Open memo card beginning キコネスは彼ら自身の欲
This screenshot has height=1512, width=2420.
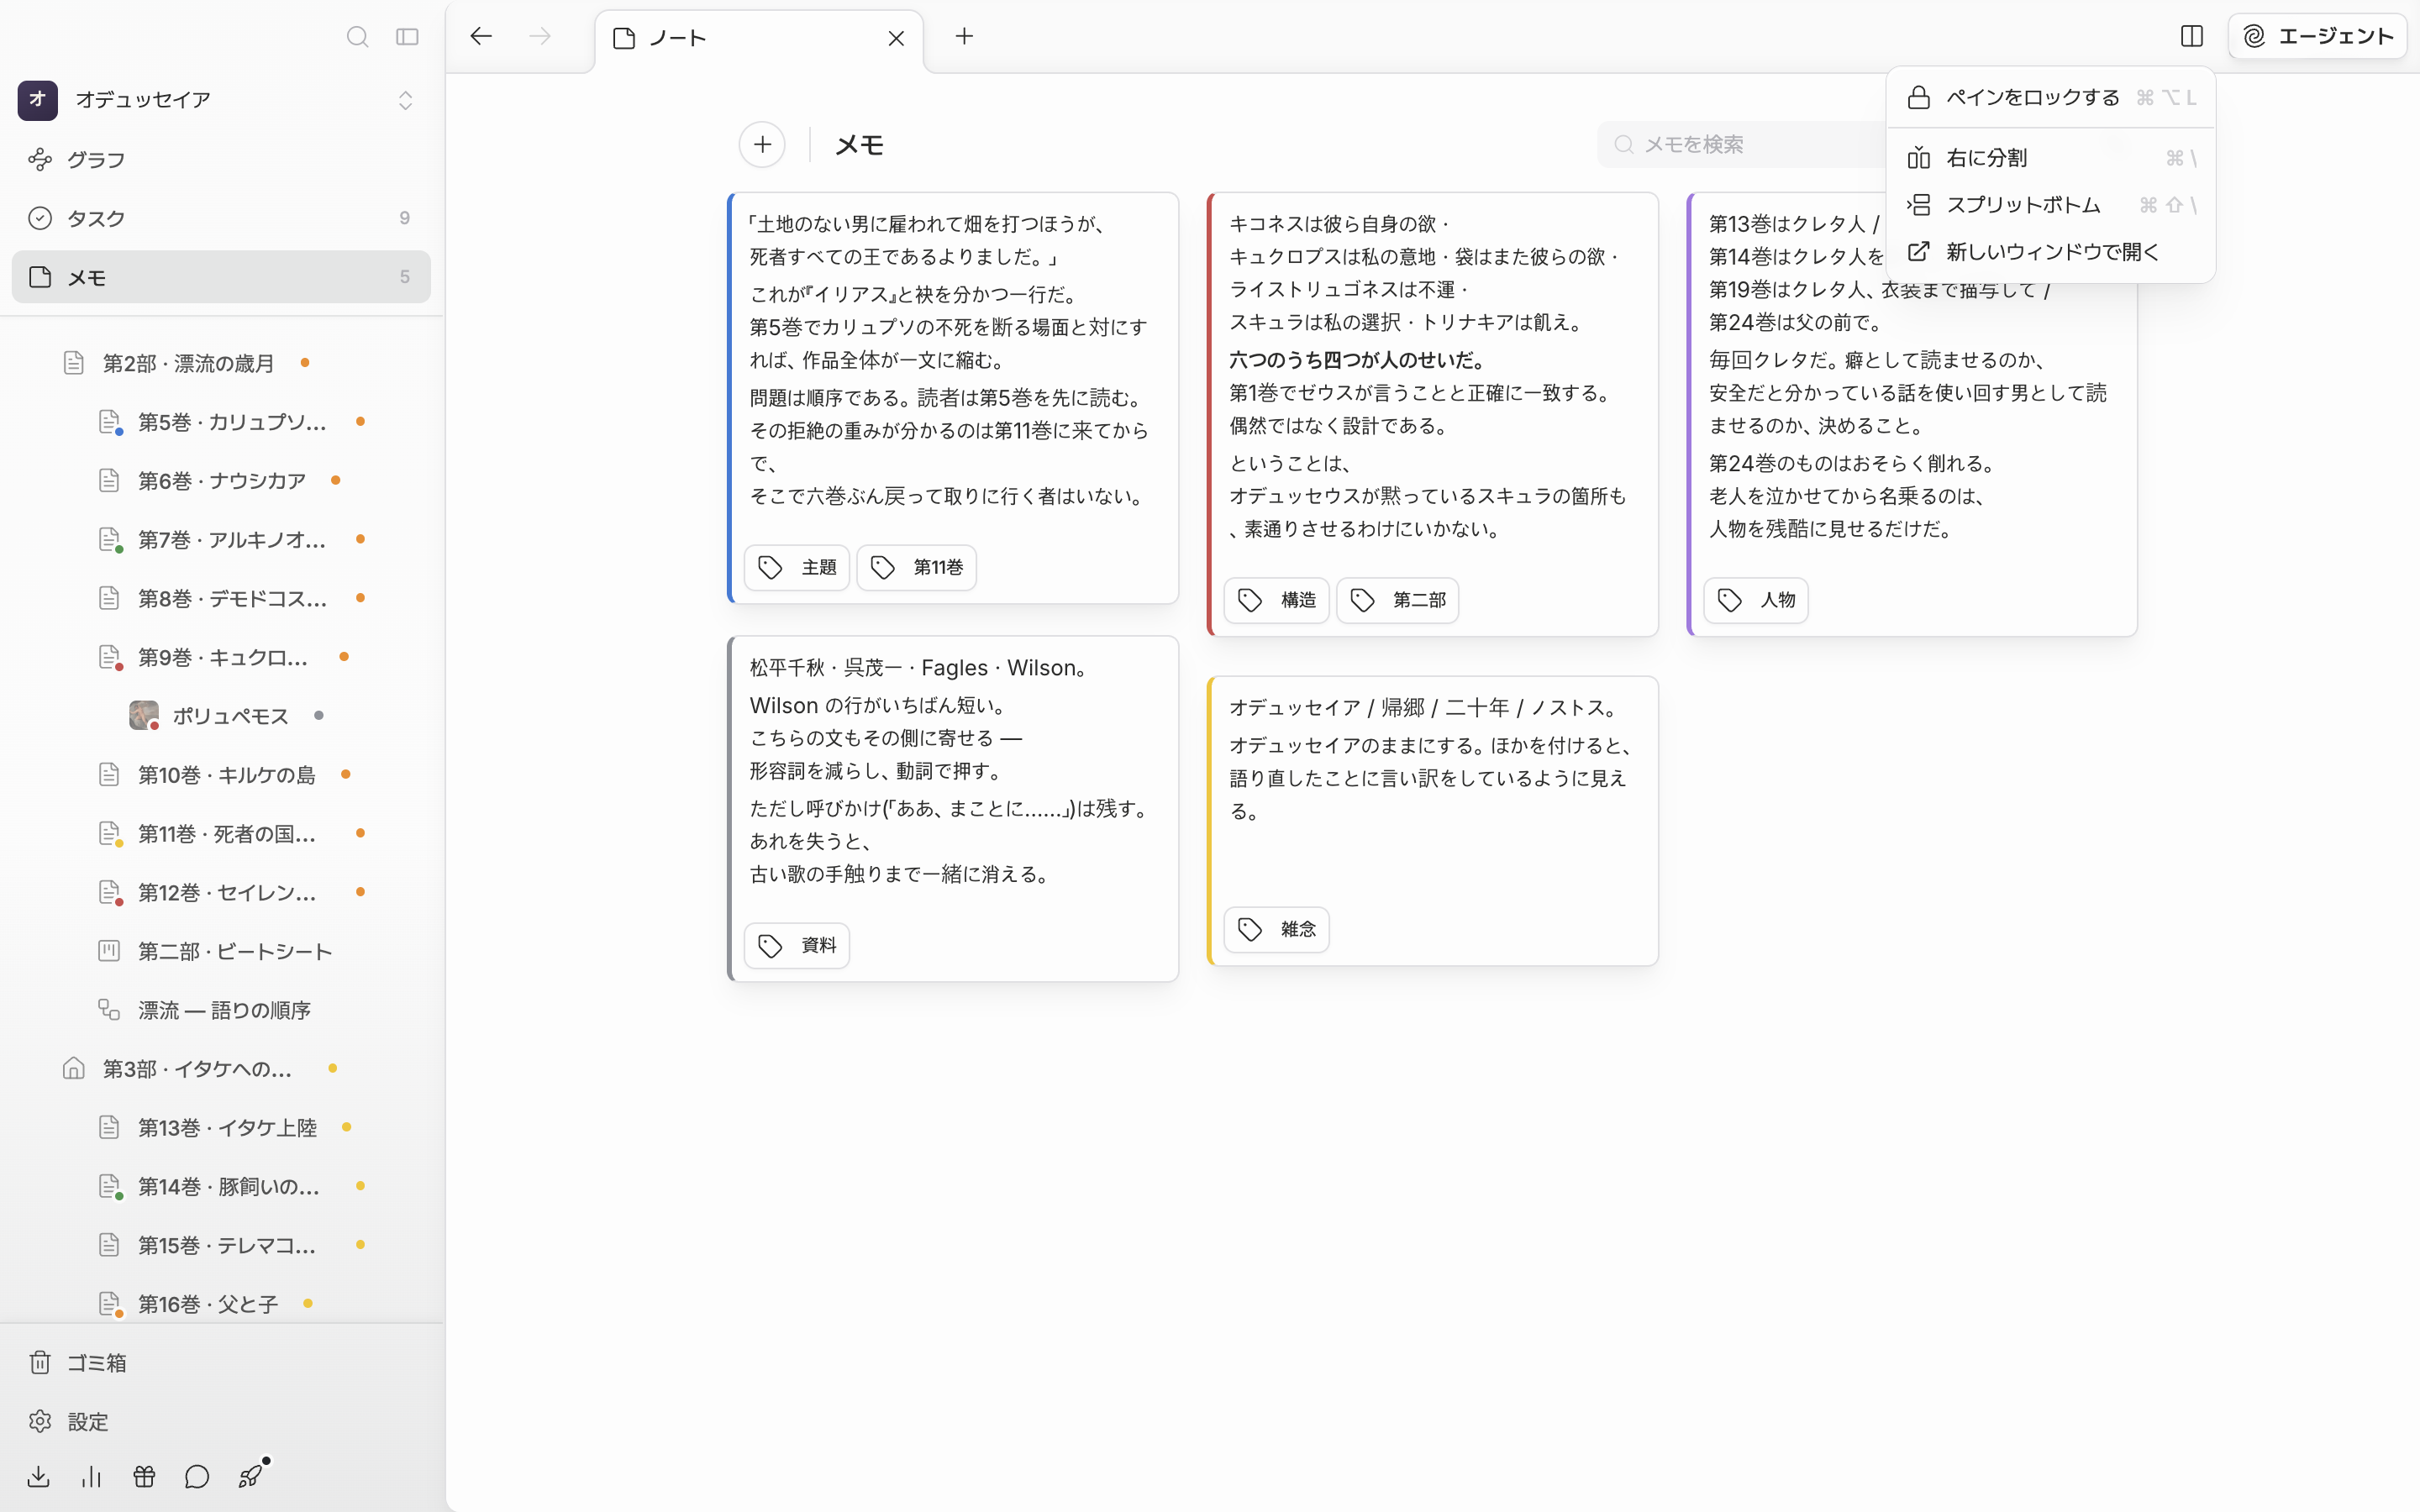pos(1433,414)
